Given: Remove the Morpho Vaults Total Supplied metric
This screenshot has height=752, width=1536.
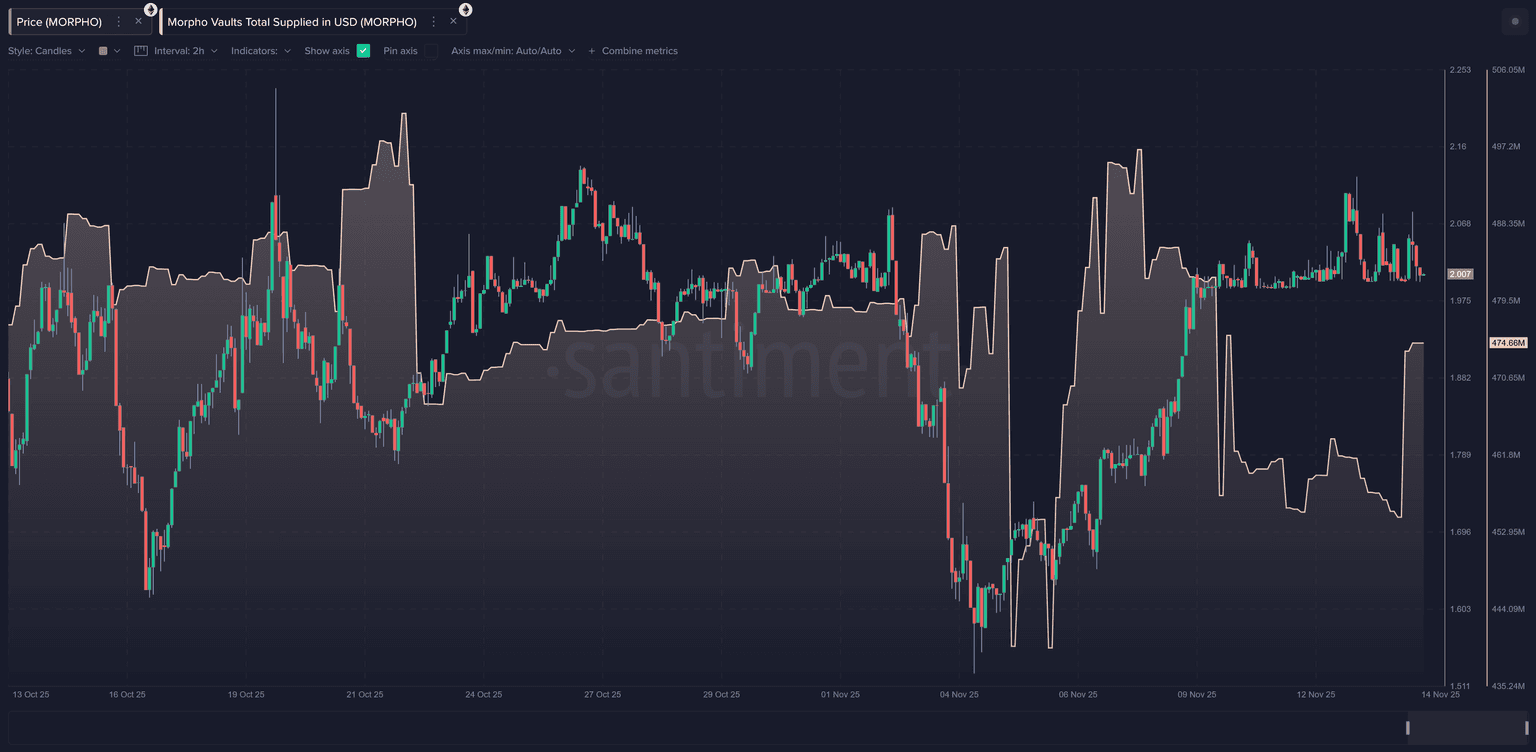Looking at the screenshot, I should pos(453,22).
